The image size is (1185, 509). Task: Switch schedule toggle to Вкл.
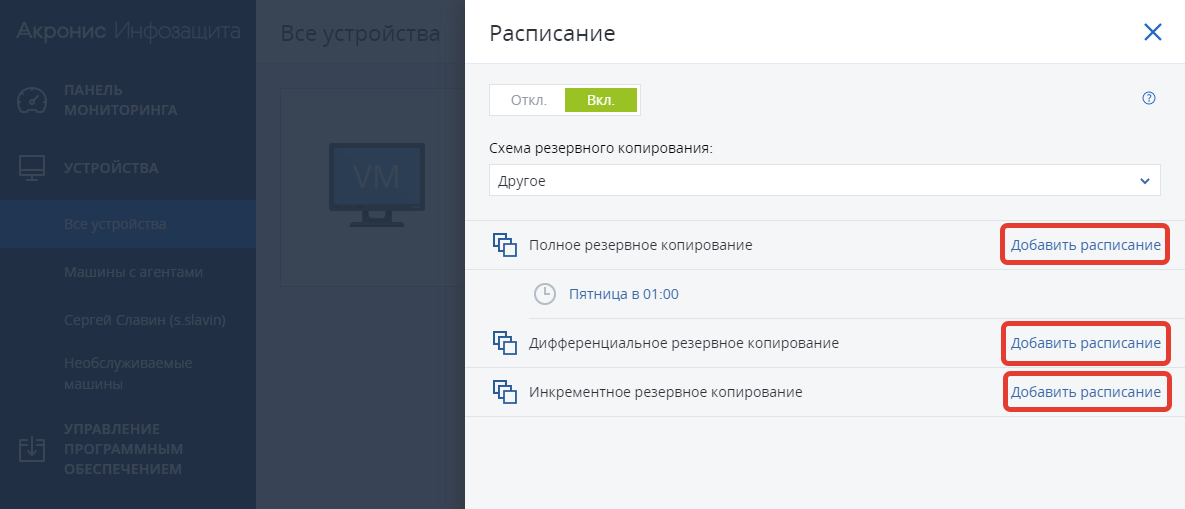tap(601, 100)
